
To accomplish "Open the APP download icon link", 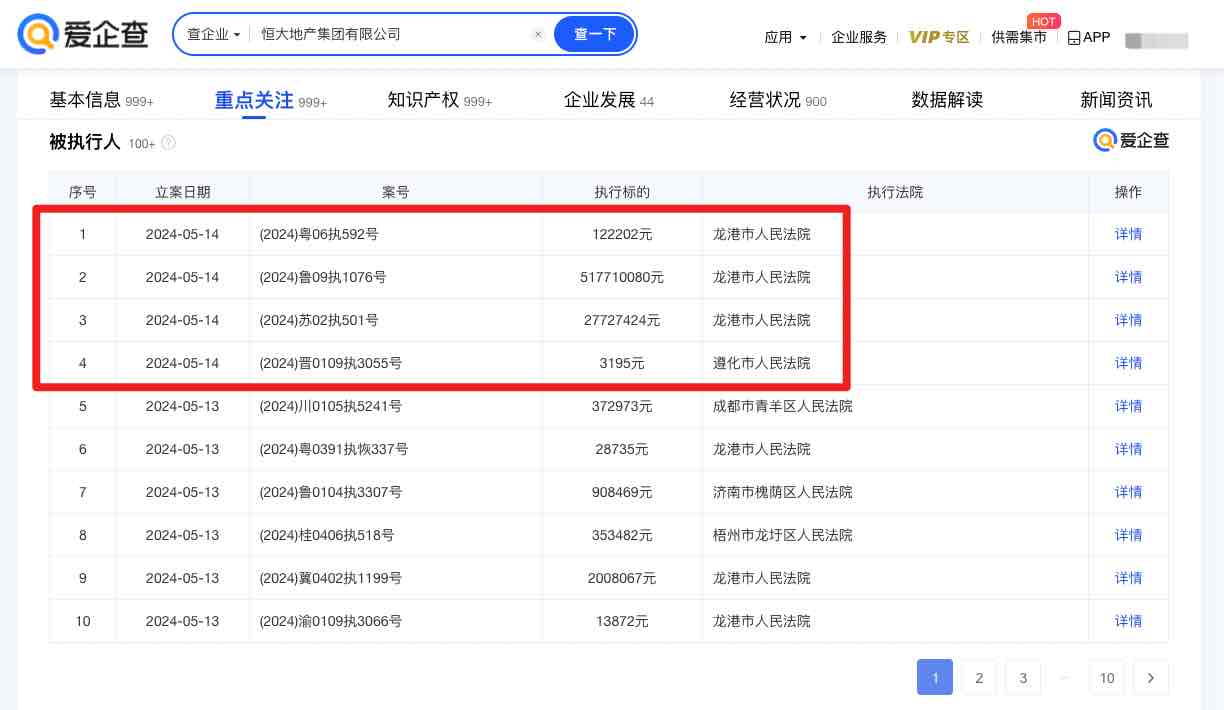I will [1089, 37].
